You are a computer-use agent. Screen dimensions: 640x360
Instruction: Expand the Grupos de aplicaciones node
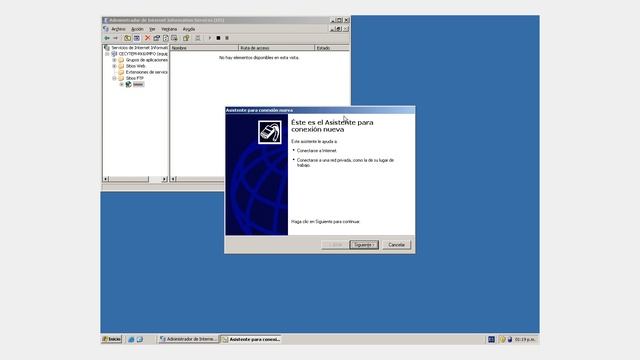coord(114,60)
